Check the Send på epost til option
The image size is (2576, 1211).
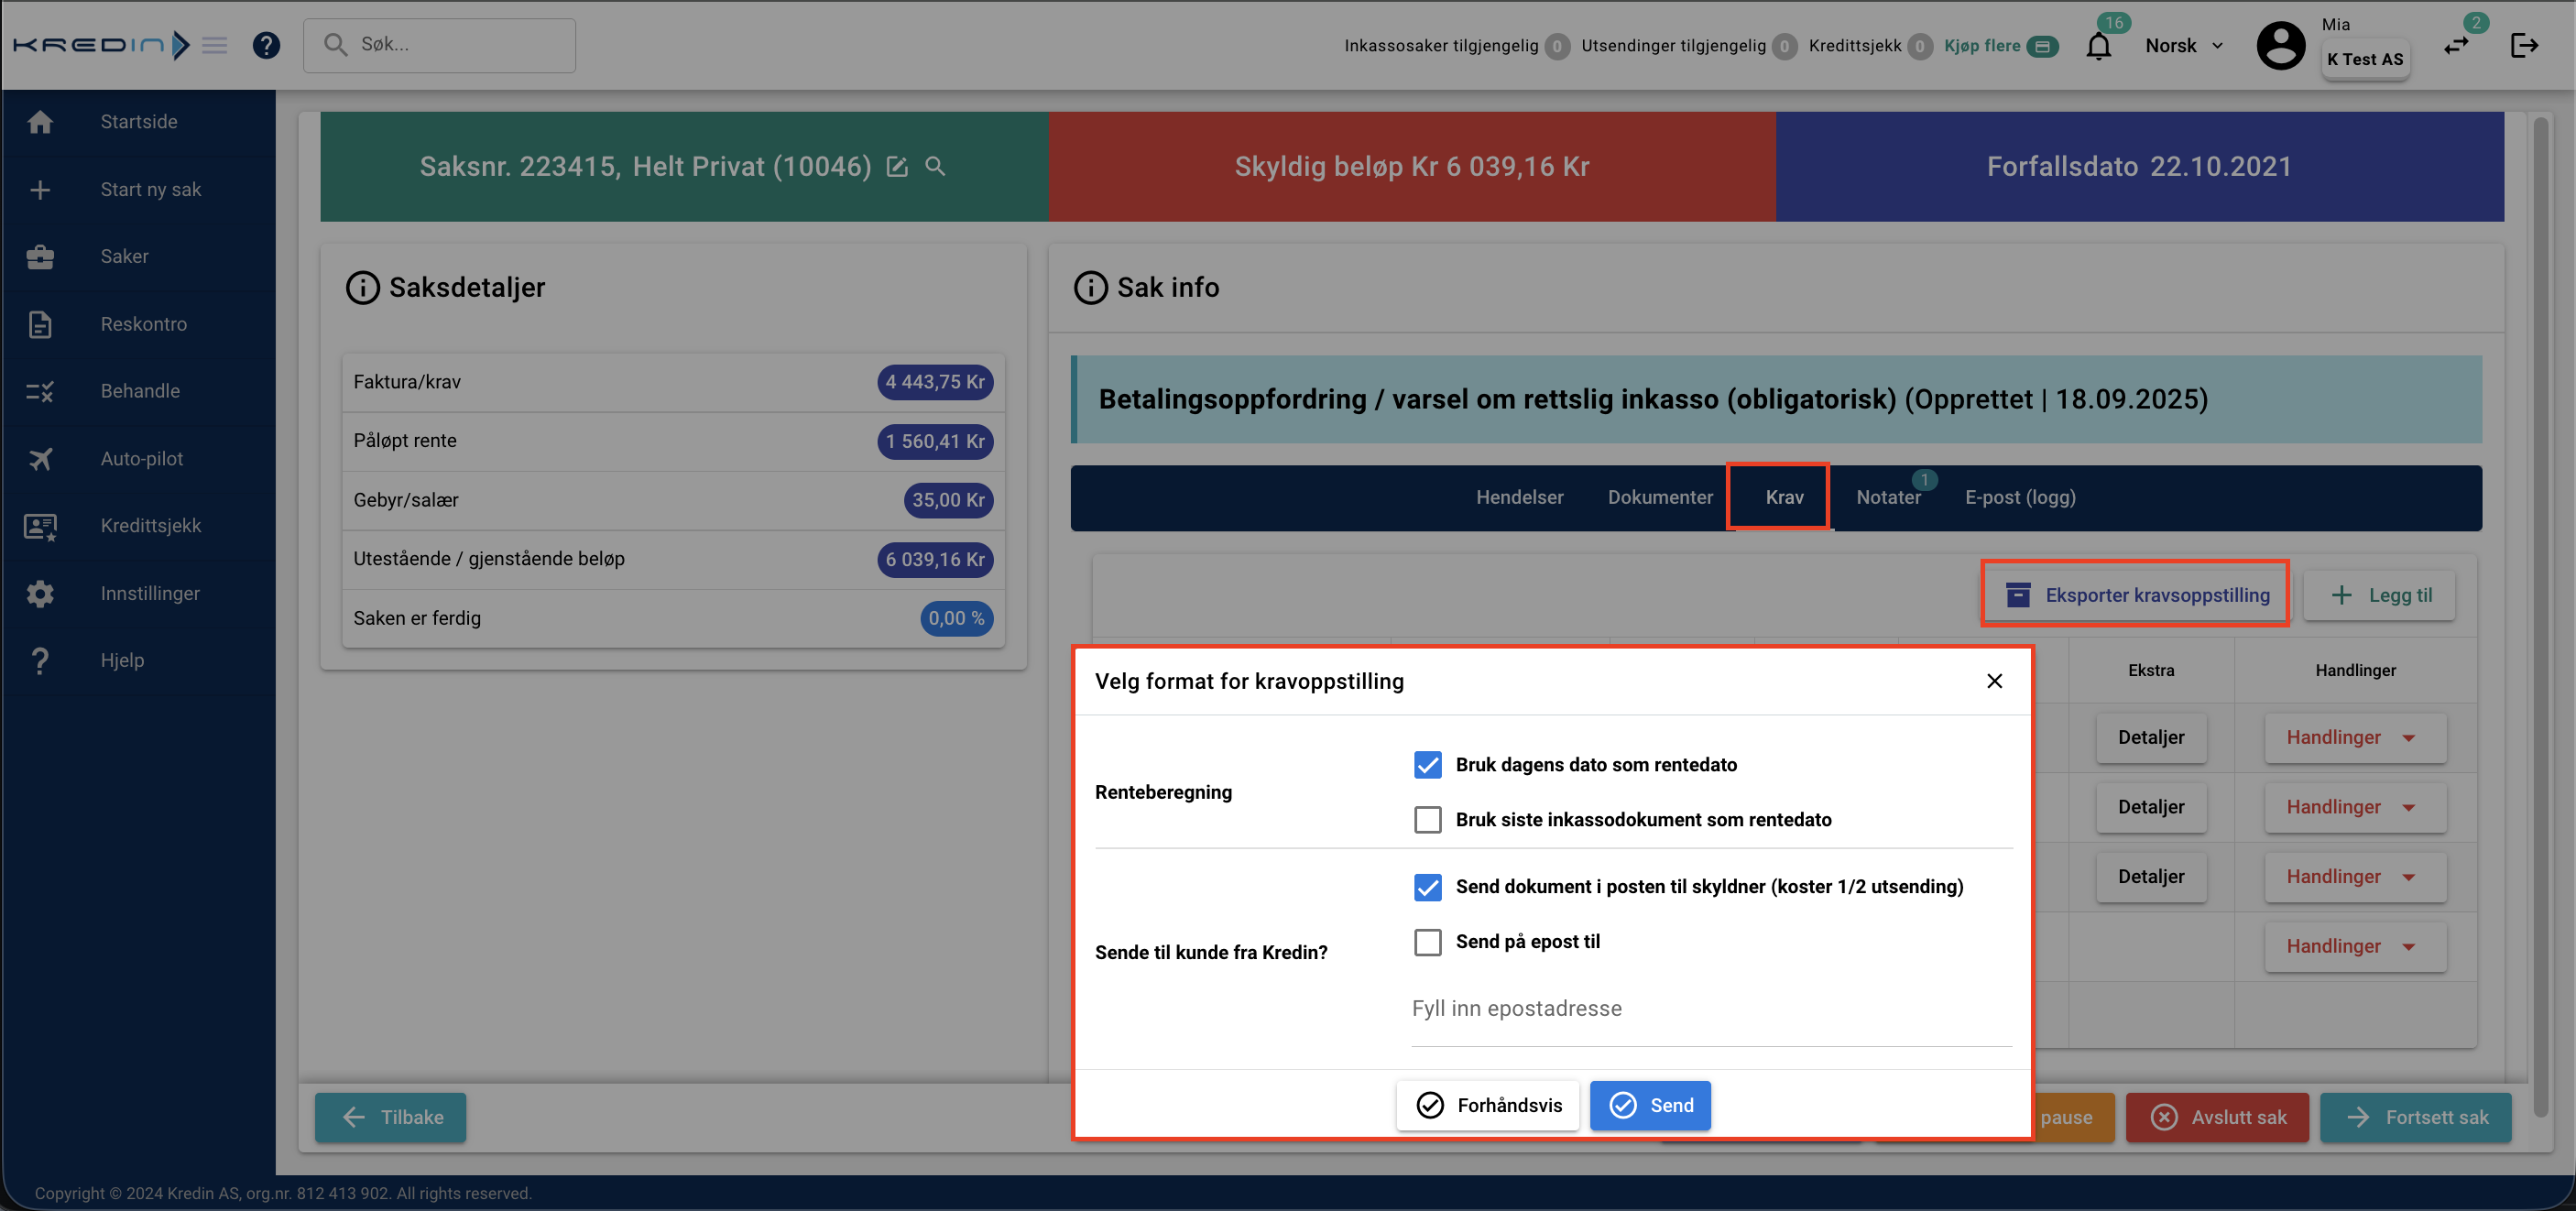(x=1427, y=942)
